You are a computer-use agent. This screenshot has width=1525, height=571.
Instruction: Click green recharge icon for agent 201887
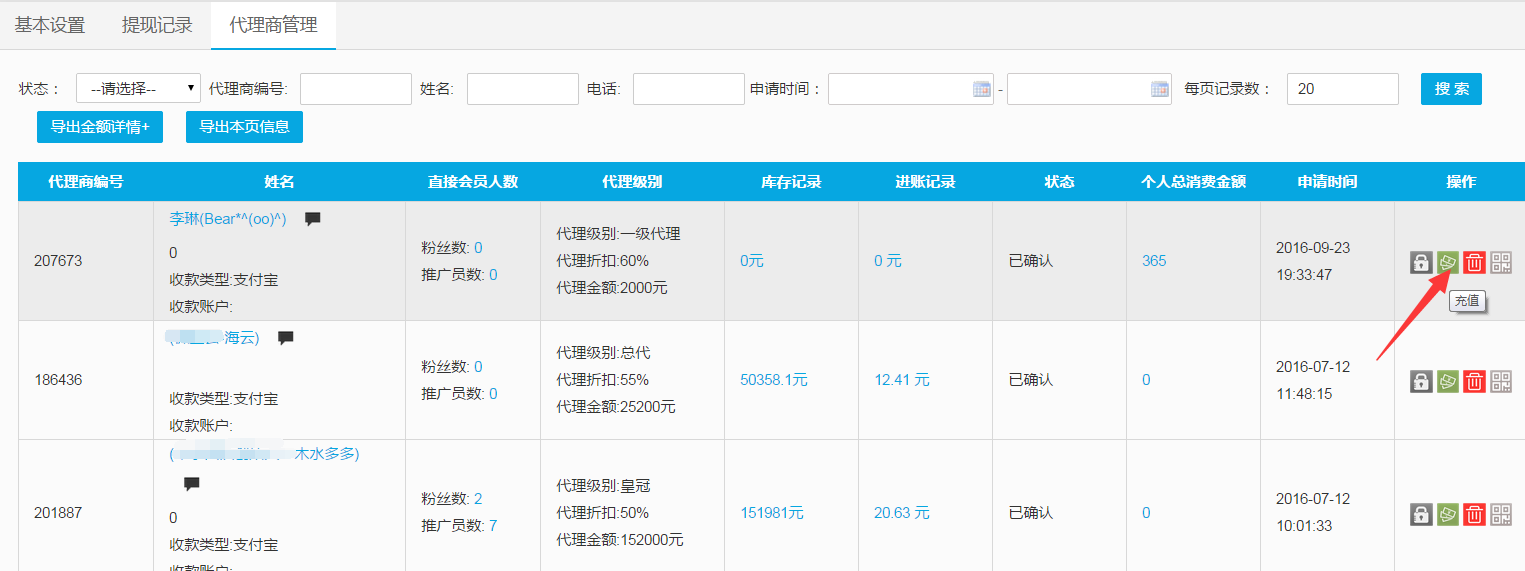pos(1447,514)
